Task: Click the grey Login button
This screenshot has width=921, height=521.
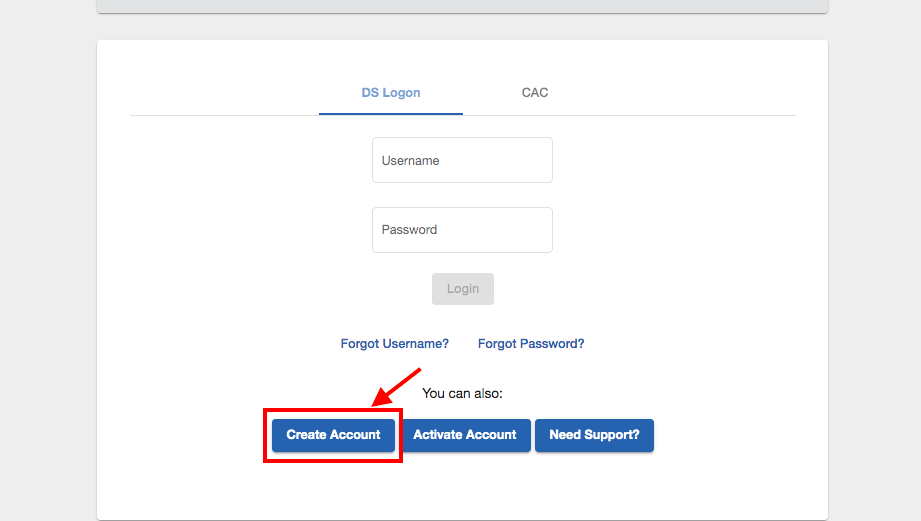Action: [x=463, y=289]
